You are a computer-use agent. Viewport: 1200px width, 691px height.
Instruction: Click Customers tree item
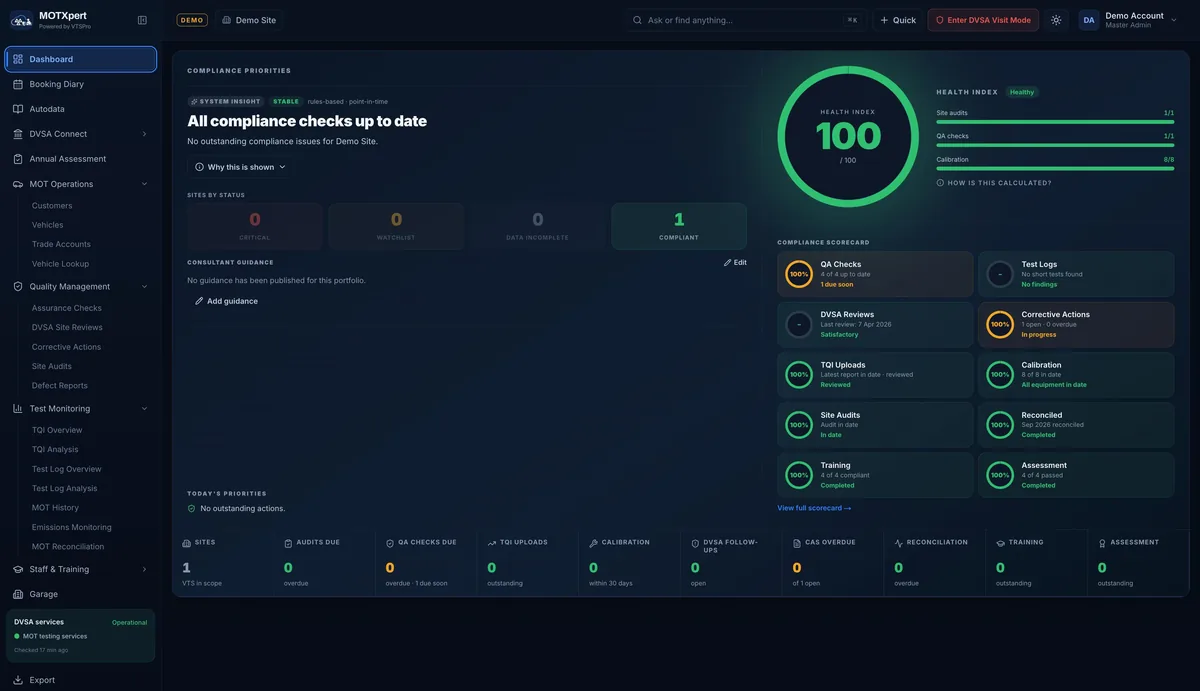tap(52, 205)
